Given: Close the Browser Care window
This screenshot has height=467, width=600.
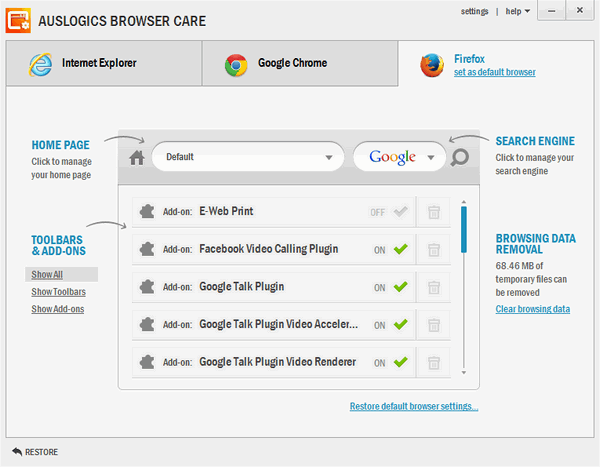Looking at the screenshot, I should (x=580, y=10).
